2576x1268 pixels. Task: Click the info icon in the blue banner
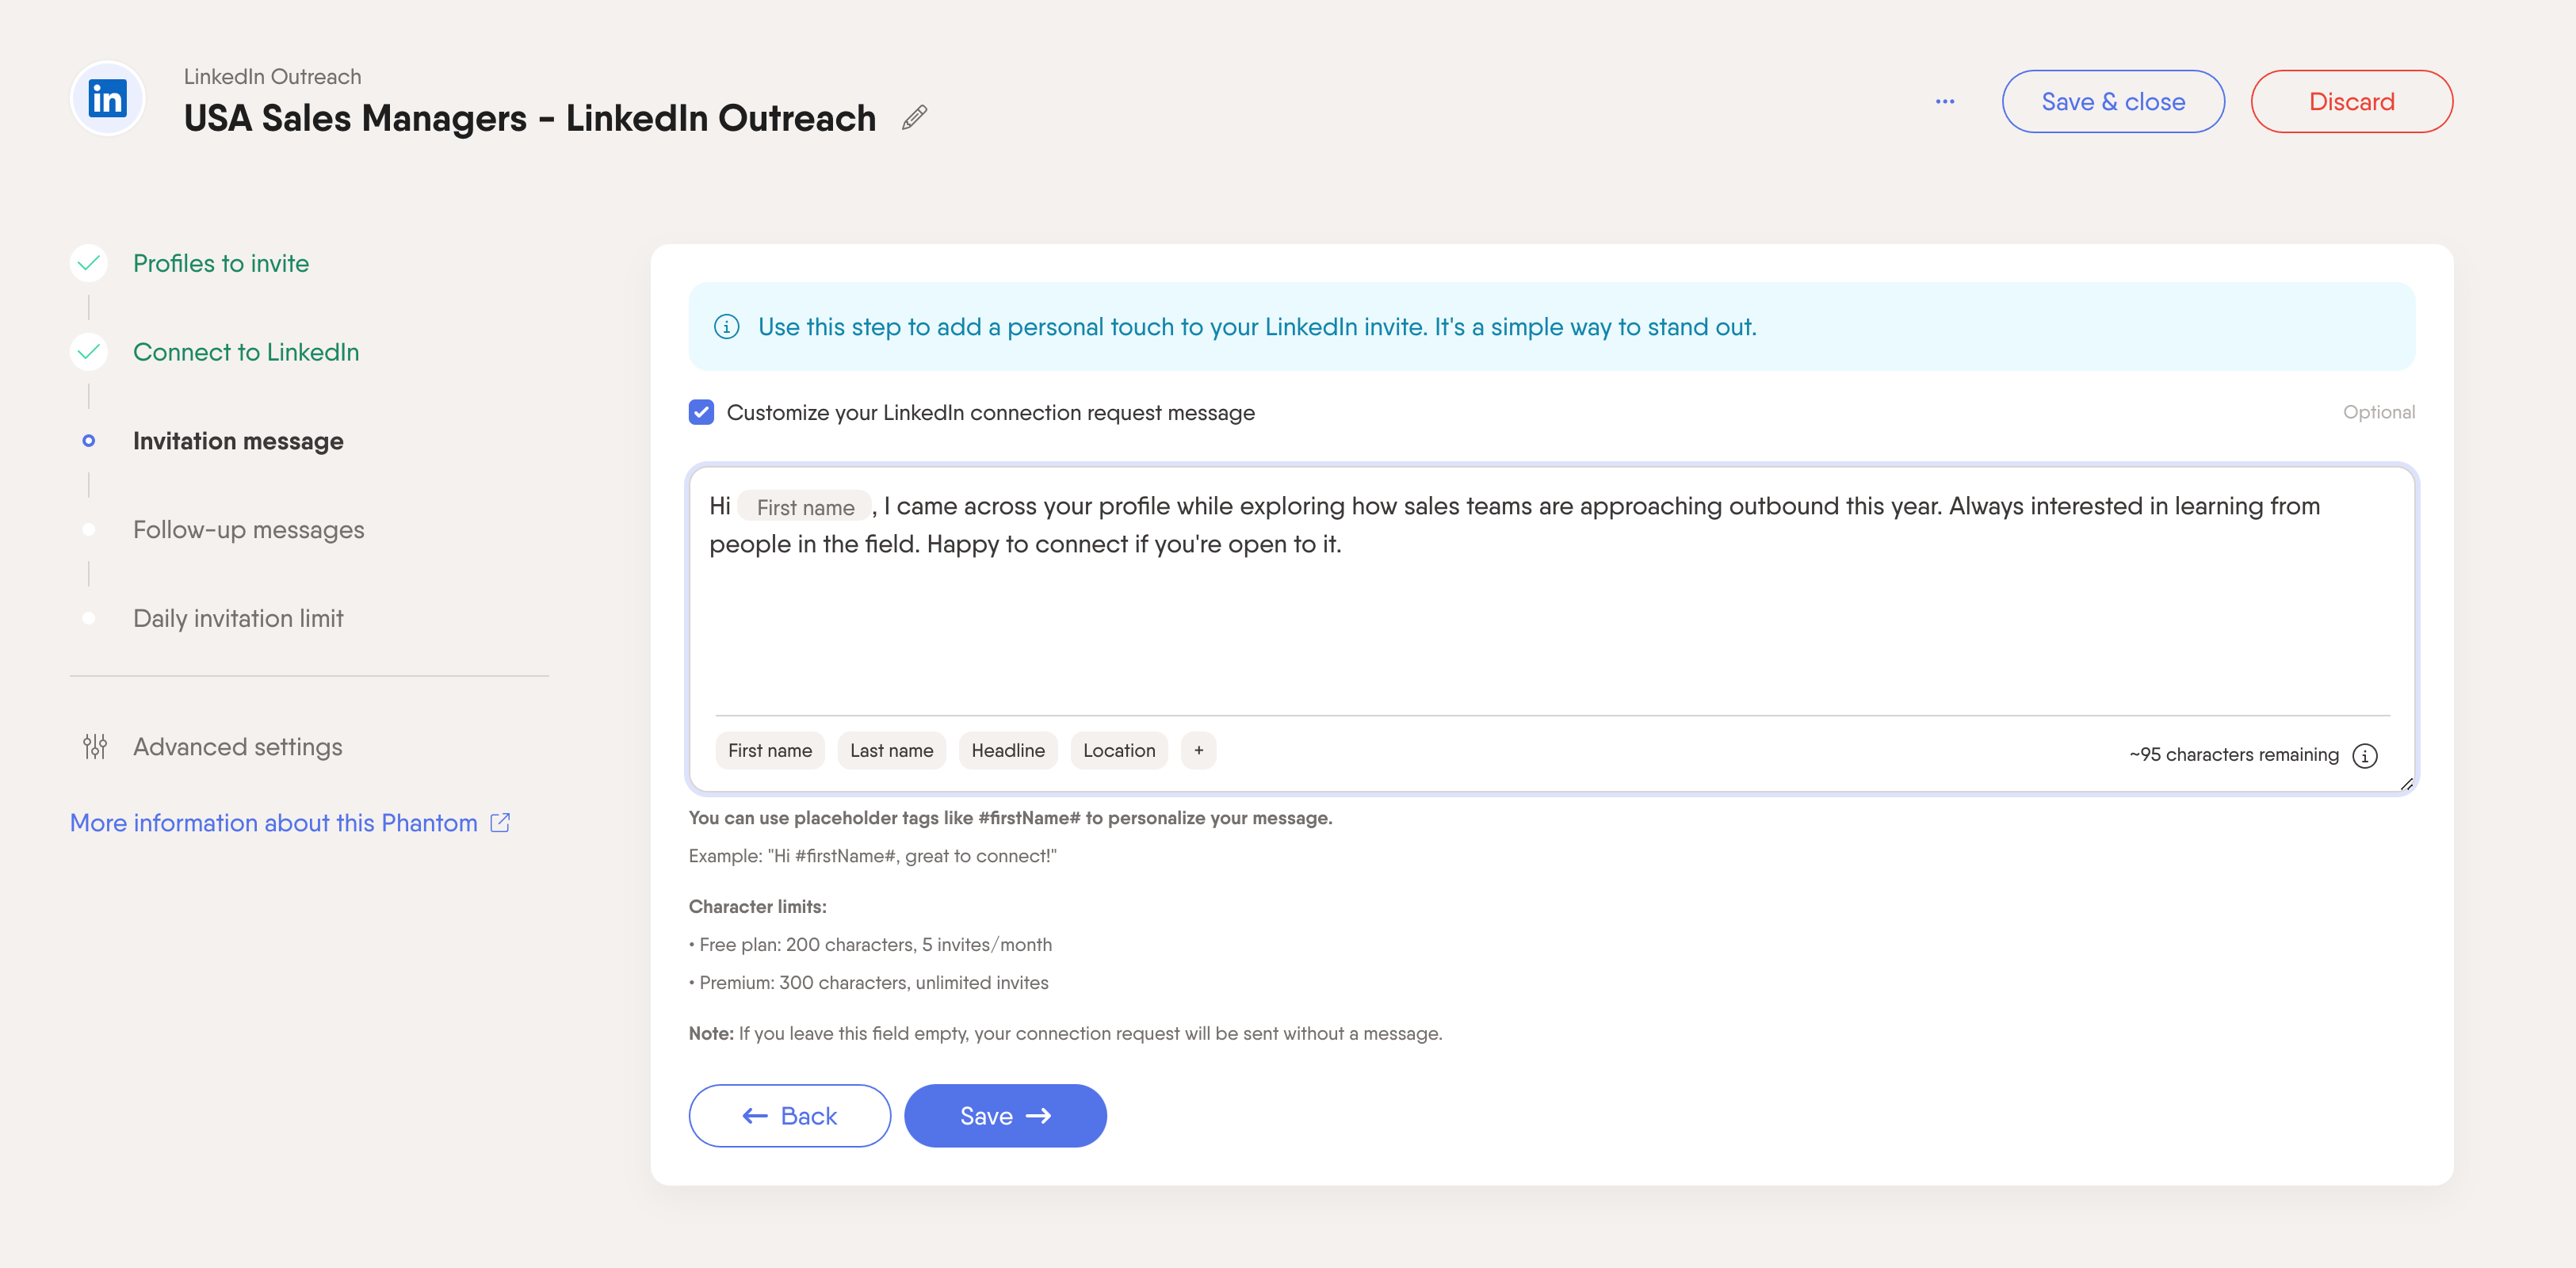(x=726, y=327)
